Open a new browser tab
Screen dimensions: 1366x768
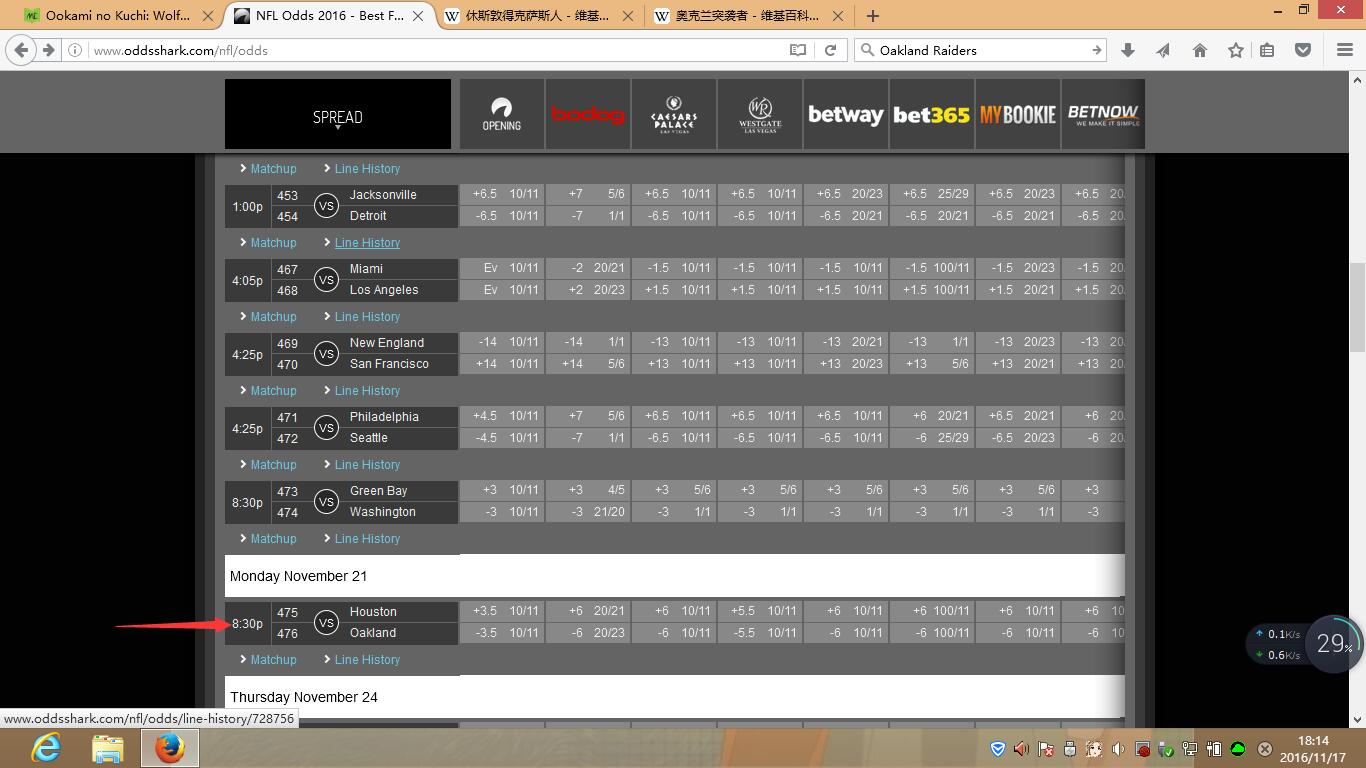tap(873, 16)
